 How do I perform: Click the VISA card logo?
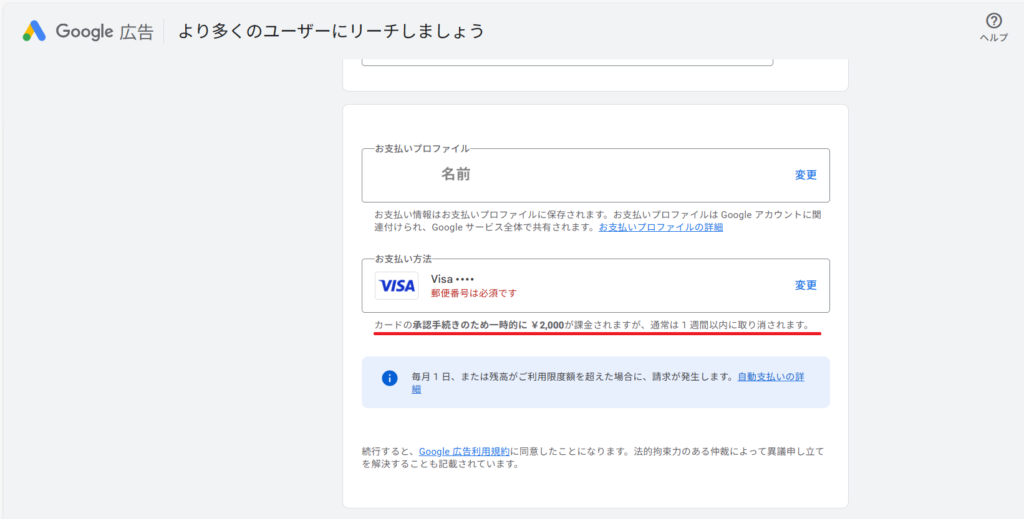pyautogui.click(x=396, y=286)
